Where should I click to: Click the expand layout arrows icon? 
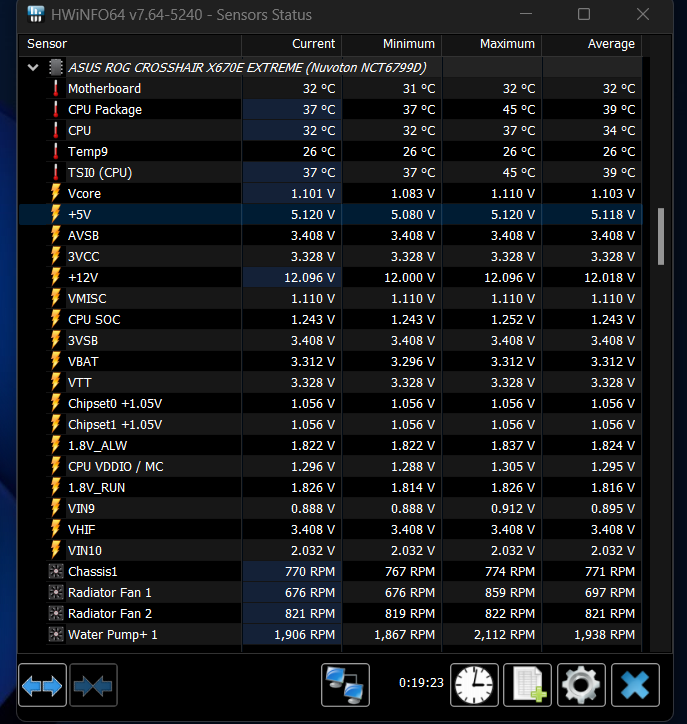(x=42, y=686)
